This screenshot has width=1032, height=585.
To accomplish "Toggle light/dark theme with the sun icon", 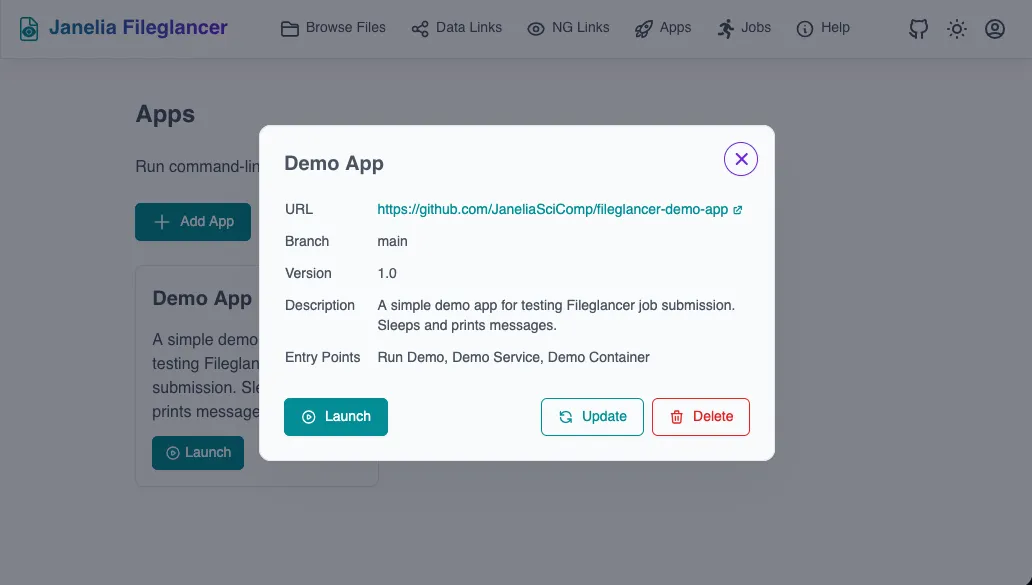I will pyautogui.click(x=956, y=28).
